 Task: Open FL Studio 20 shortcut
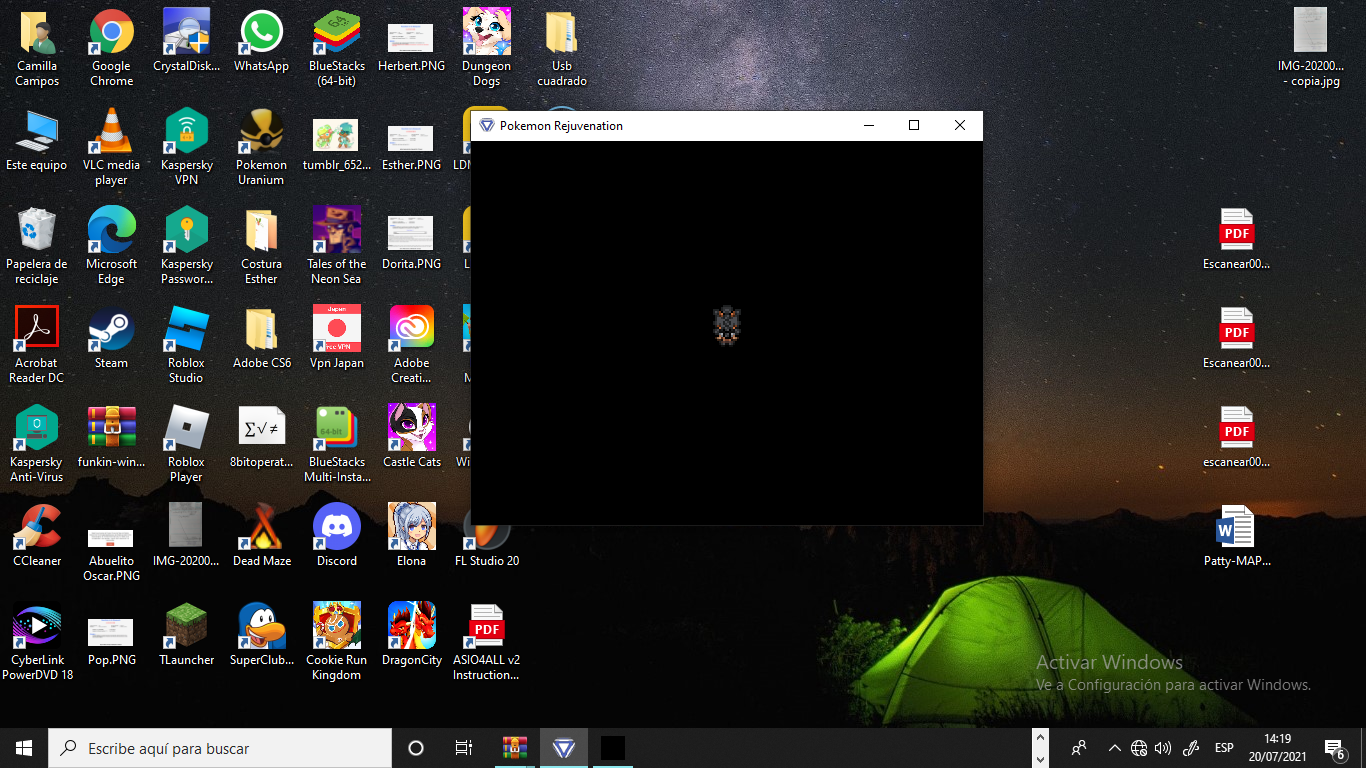(487, 540)
